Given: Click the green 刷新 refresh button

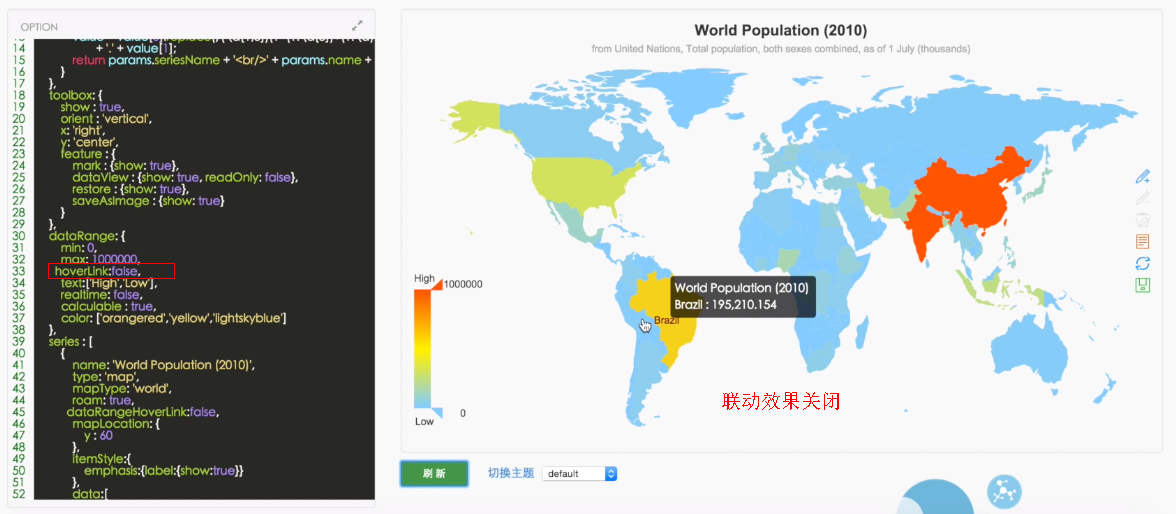Looking at the screenshot, I should pos(434,473).
